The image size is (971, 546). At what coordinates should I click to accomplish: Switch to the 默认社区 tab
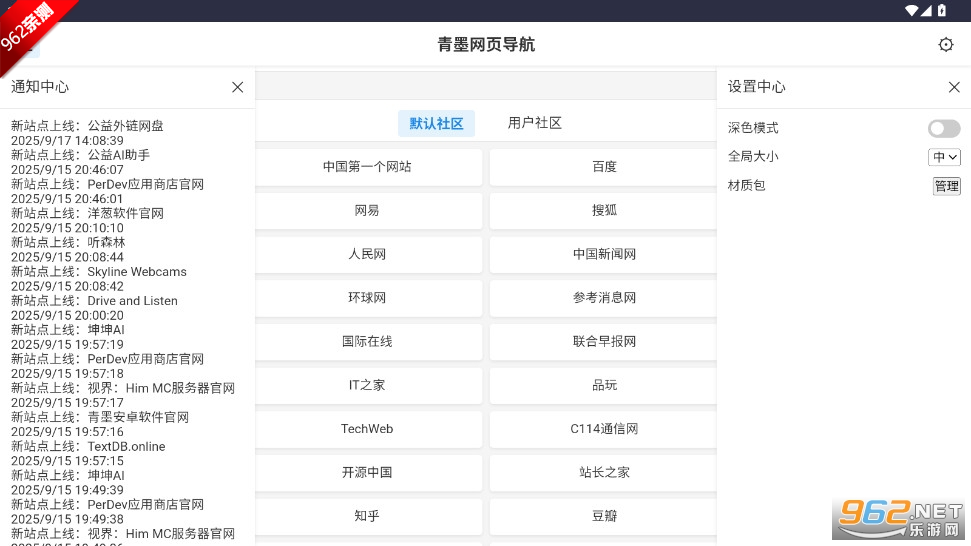(436, 123)
